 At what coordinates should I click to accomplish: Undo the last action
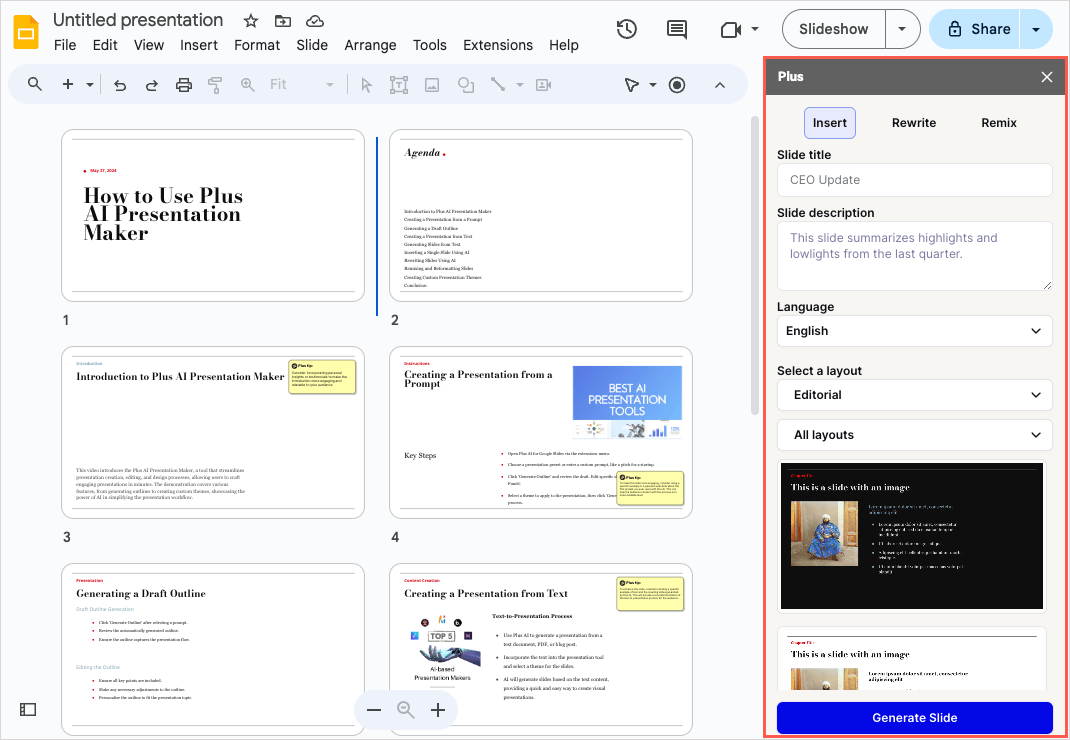click(120, 85)
